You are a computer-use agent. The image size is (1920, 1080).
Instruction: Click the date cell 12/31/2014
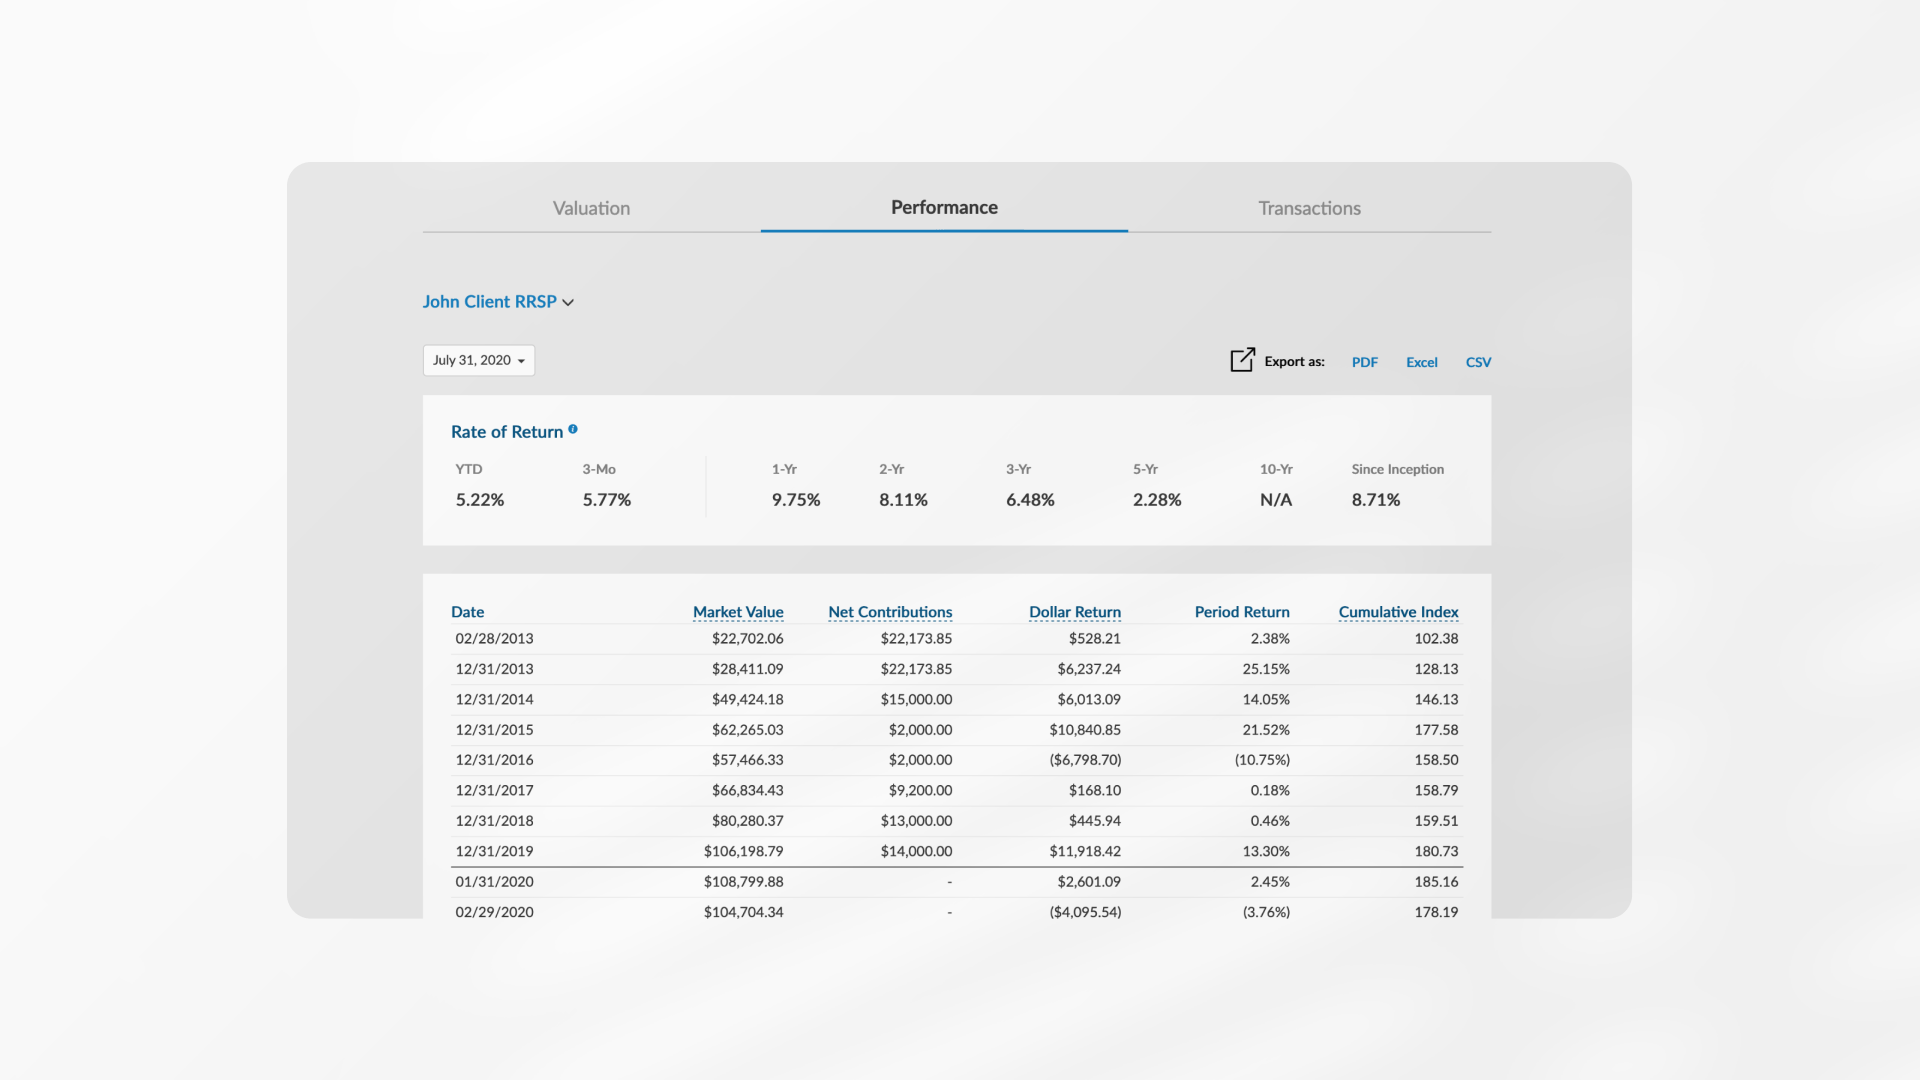(494, 699)
